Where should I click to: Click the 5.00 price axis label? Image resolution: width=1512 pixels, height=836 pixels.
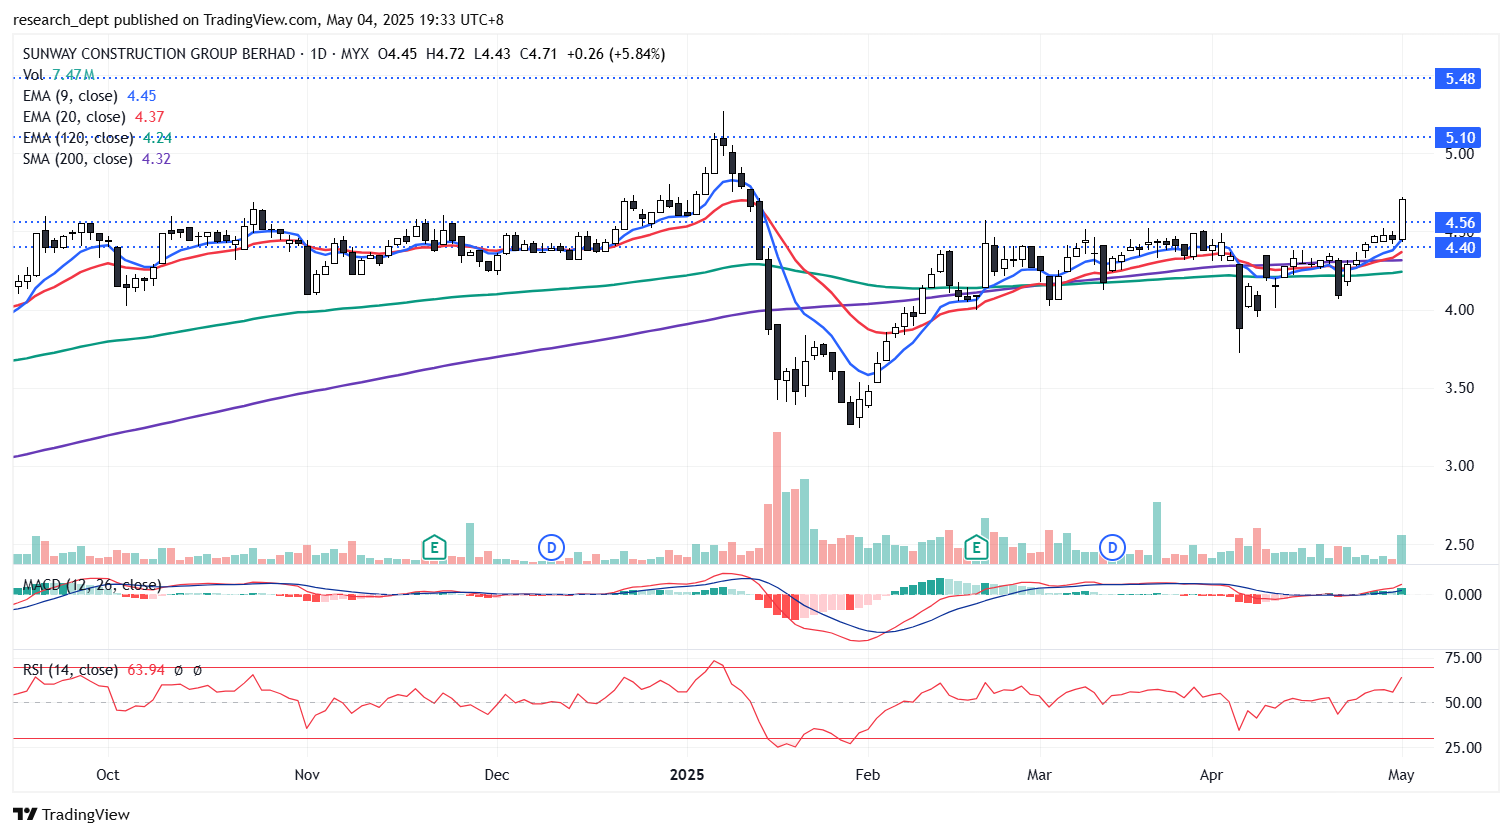(x=1459, y=154)
